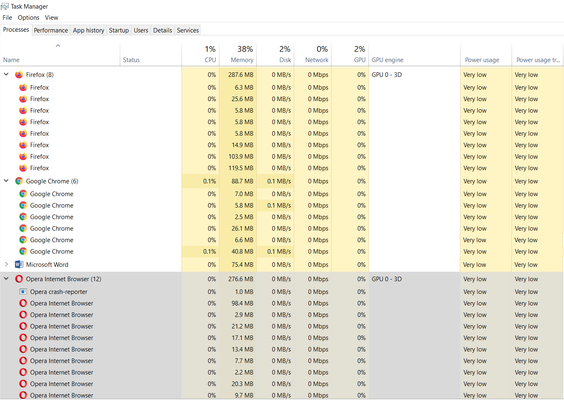Click icon of Chrome process using 40.8 MB
Screen dimensions: 564x400
[x=23, y=251]
